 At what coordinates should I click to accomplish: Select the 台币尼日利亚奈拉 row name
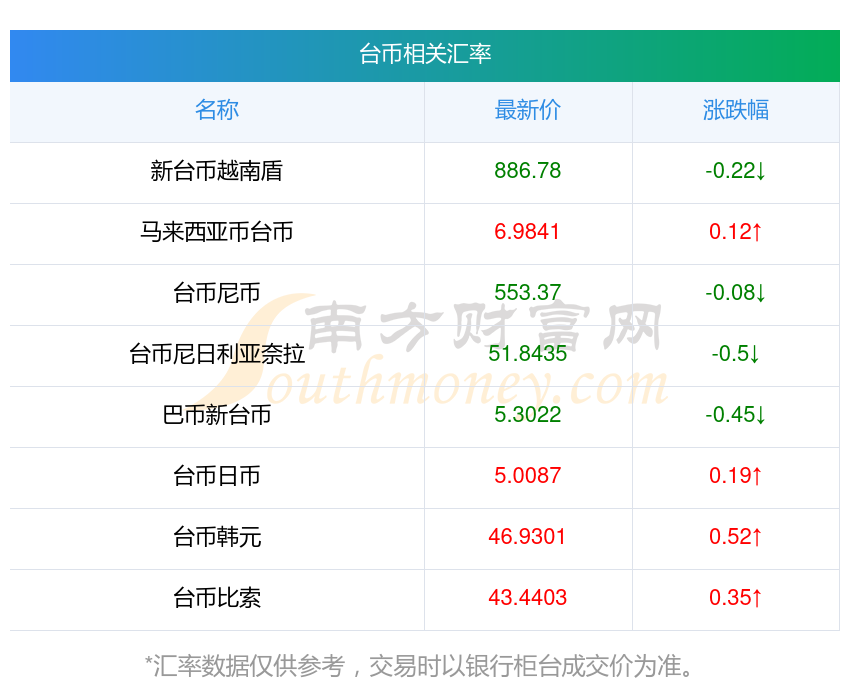click(217, 354)
